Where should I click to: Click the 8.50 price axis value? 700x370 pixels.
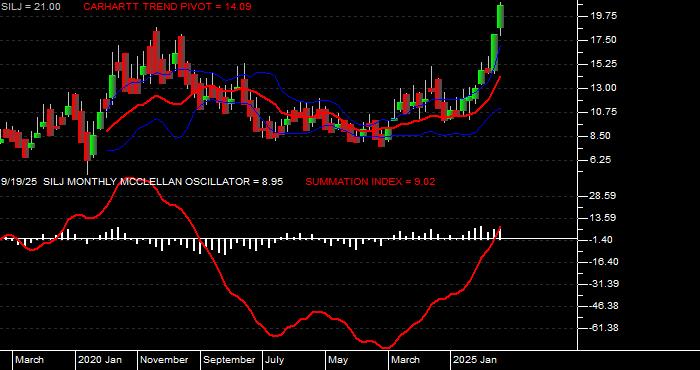click(603, 136)
